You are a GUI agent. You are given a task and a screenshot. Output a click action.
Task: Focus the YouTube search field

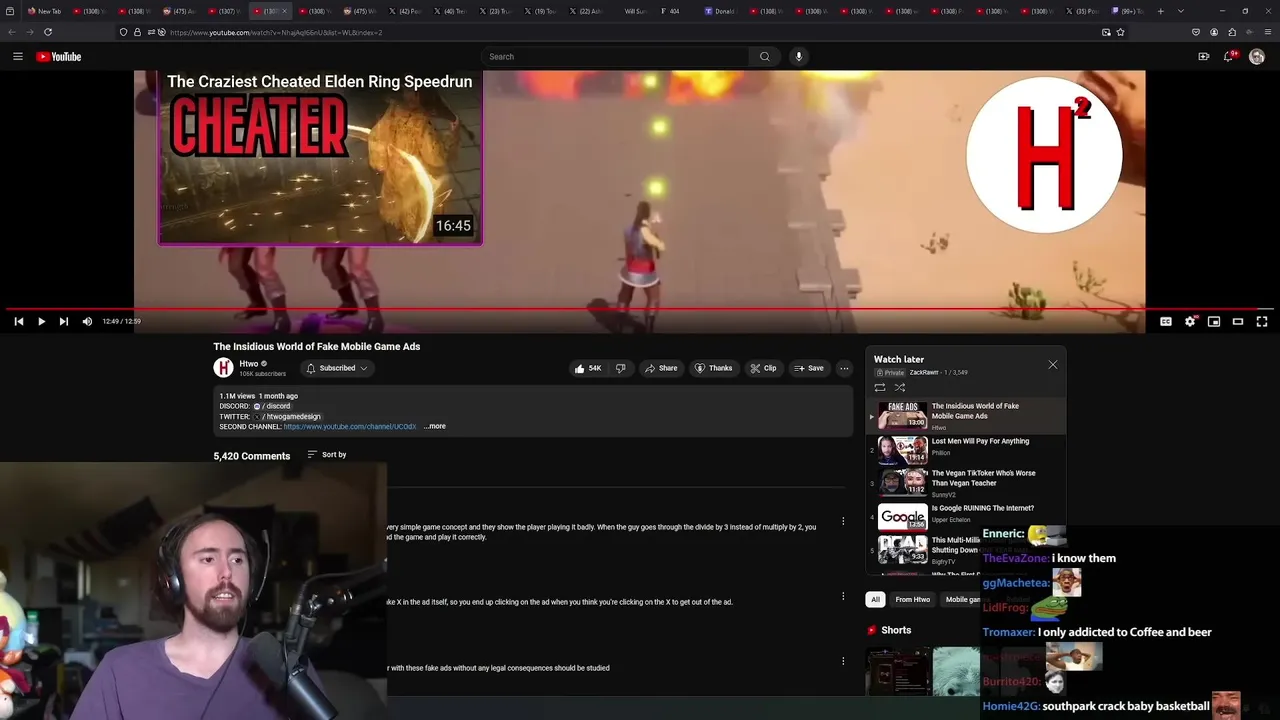[615, 57]
